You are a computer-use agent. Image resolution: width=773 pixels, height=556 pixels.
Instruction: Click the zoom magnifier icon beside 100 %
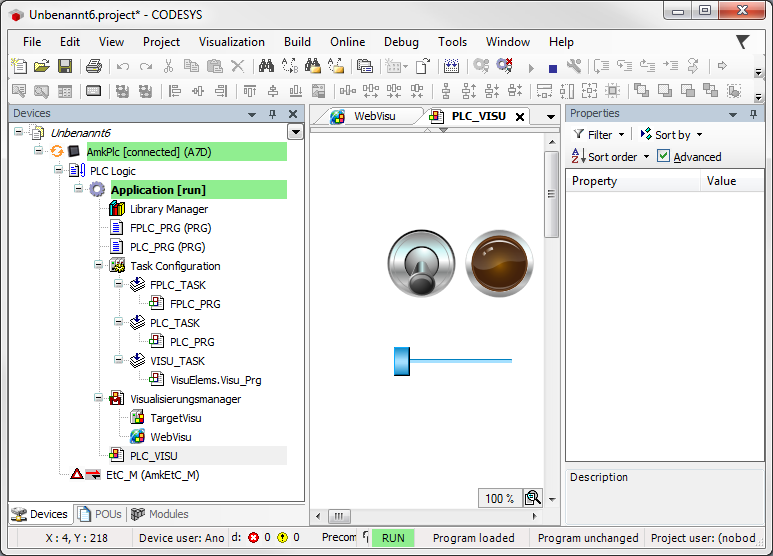point(533,498)
